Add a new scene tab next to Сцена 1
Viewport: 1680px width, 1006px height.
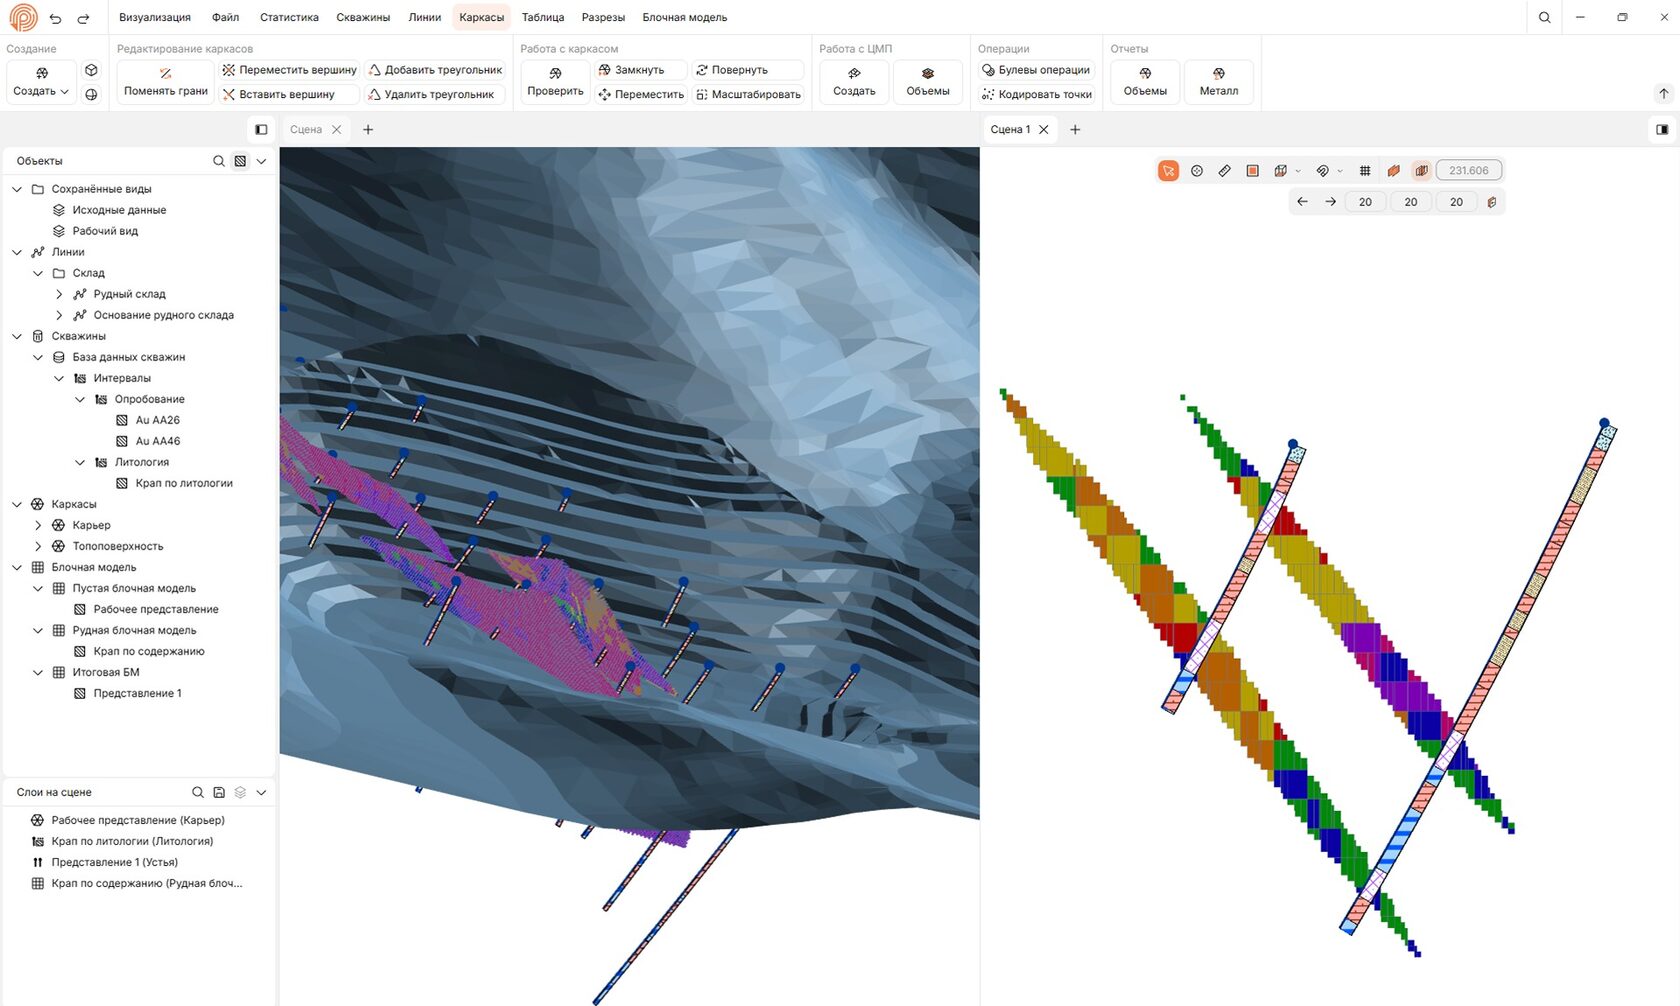(x=1075, y=129)
